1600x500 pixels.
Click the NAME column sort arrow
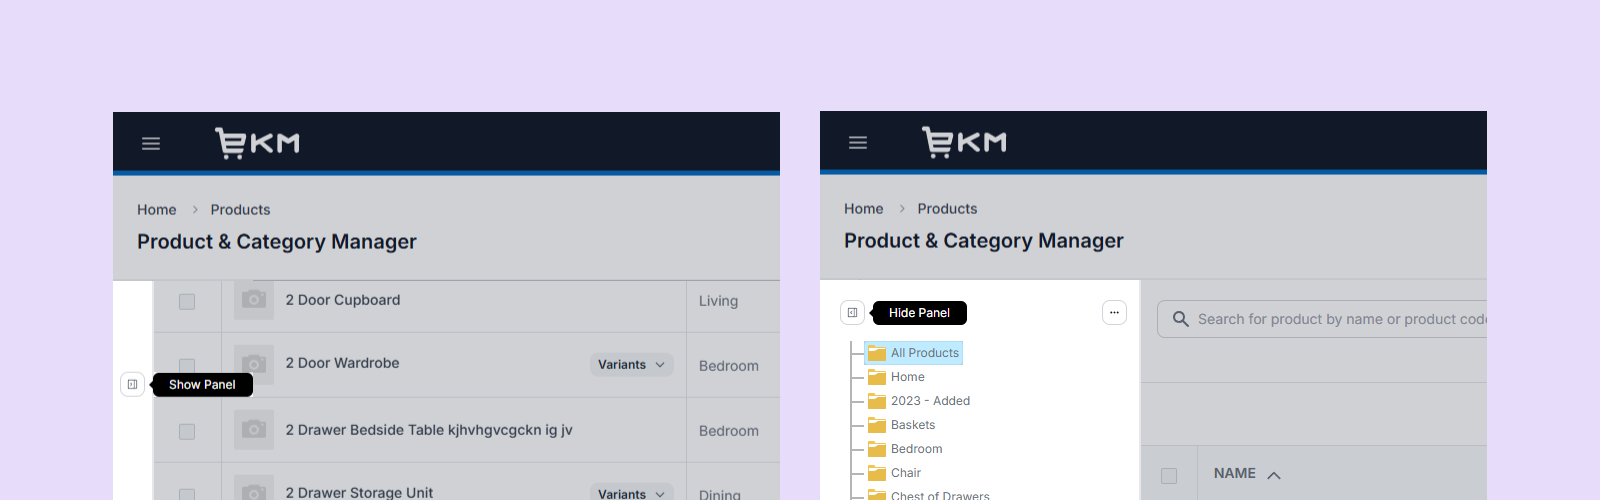click(1274, 475)
